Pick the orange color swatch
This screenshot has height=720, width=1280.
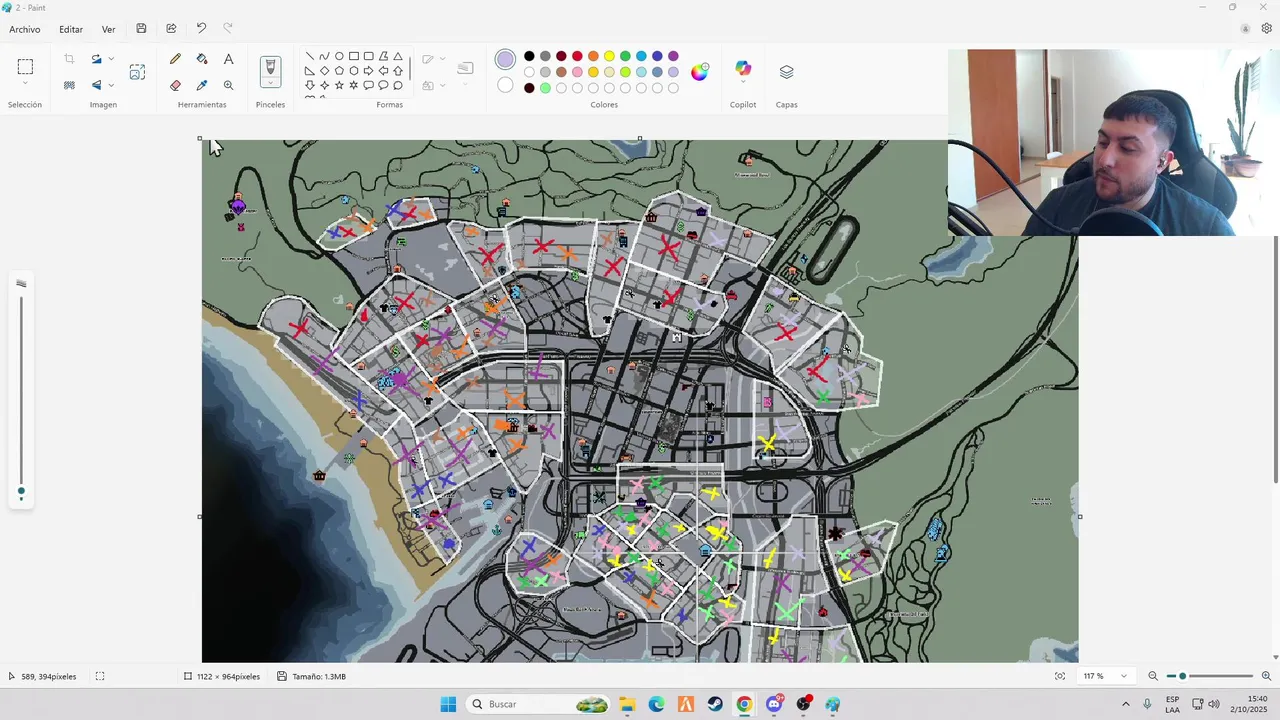click(593, 56)
